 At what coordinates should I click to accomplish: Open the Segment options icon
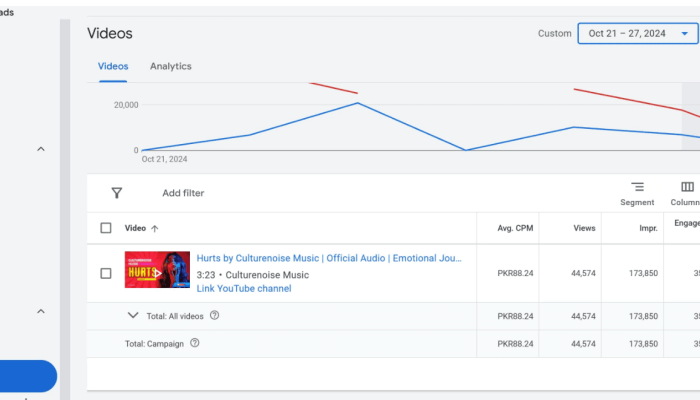[x=637, y=187]
